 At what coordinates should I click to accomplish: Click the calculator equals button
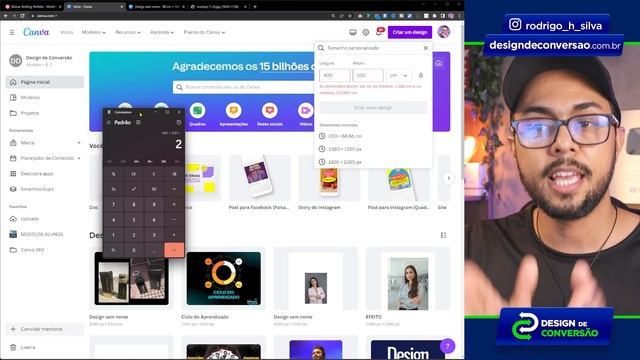point(174,250)
